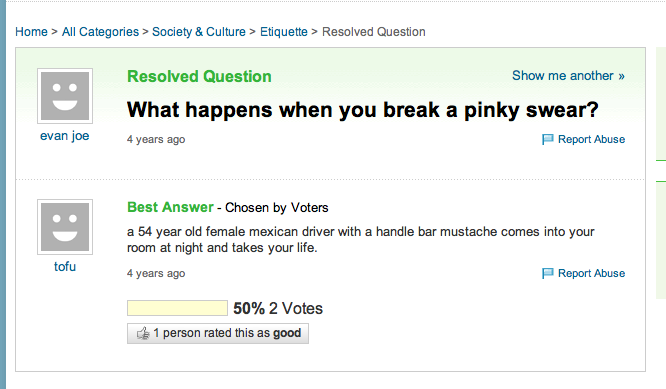Go to All Categories breadcrumb
Screen dimensions: 666x389
pos(100,32)
